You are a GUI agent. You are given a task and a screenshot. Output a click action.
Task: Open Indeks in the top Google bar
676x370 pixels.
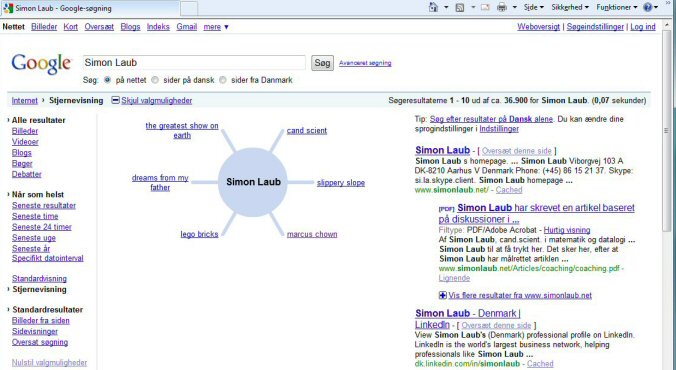pos(158,27)
